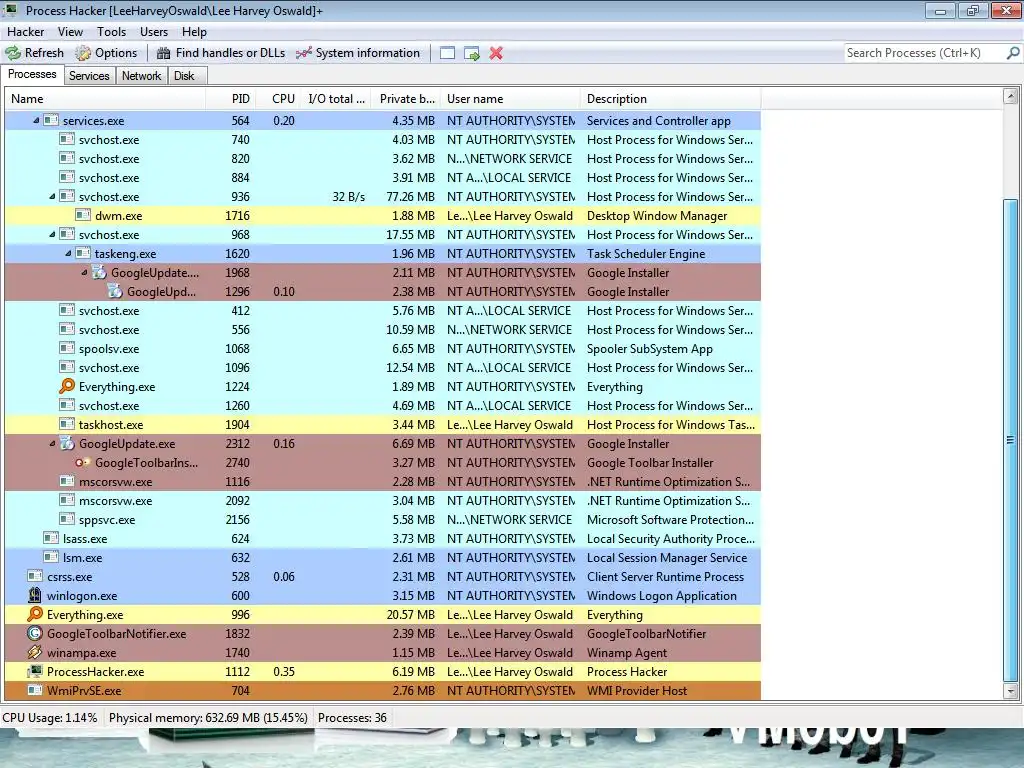The image size is (1024, 768).
Task: Click the scrollbar down arrow
Action: 1010,690
